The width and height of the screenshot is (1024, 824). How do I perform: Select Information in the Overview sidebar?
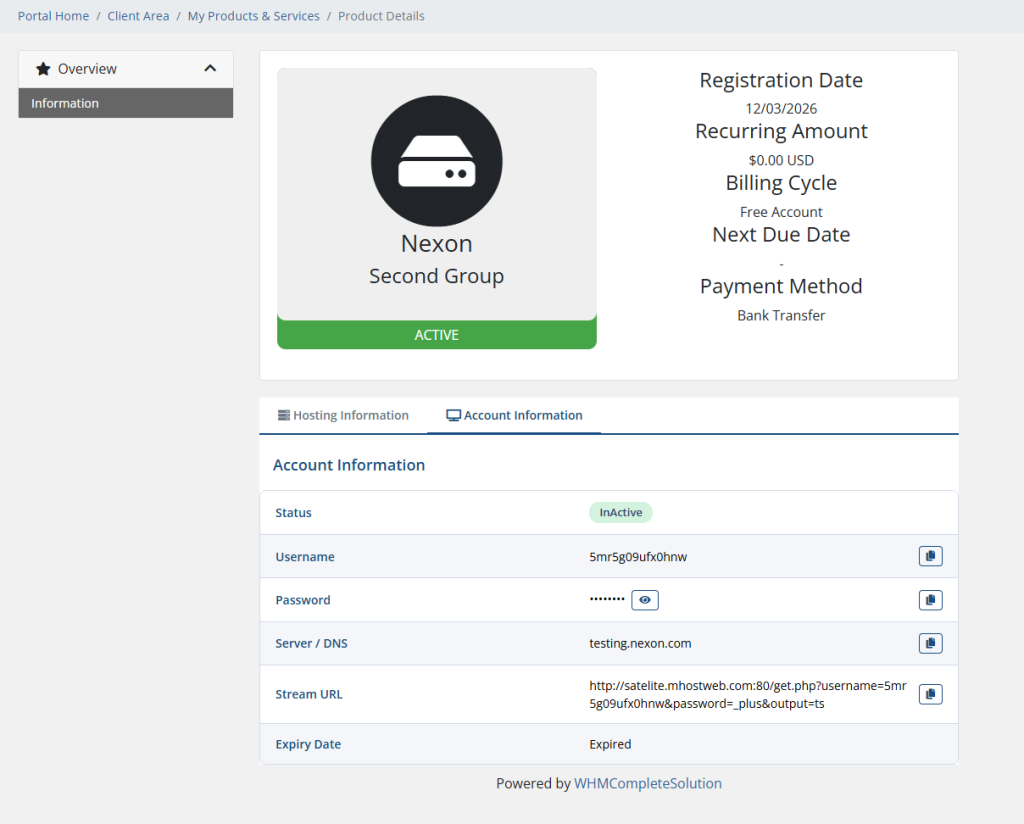65,103
